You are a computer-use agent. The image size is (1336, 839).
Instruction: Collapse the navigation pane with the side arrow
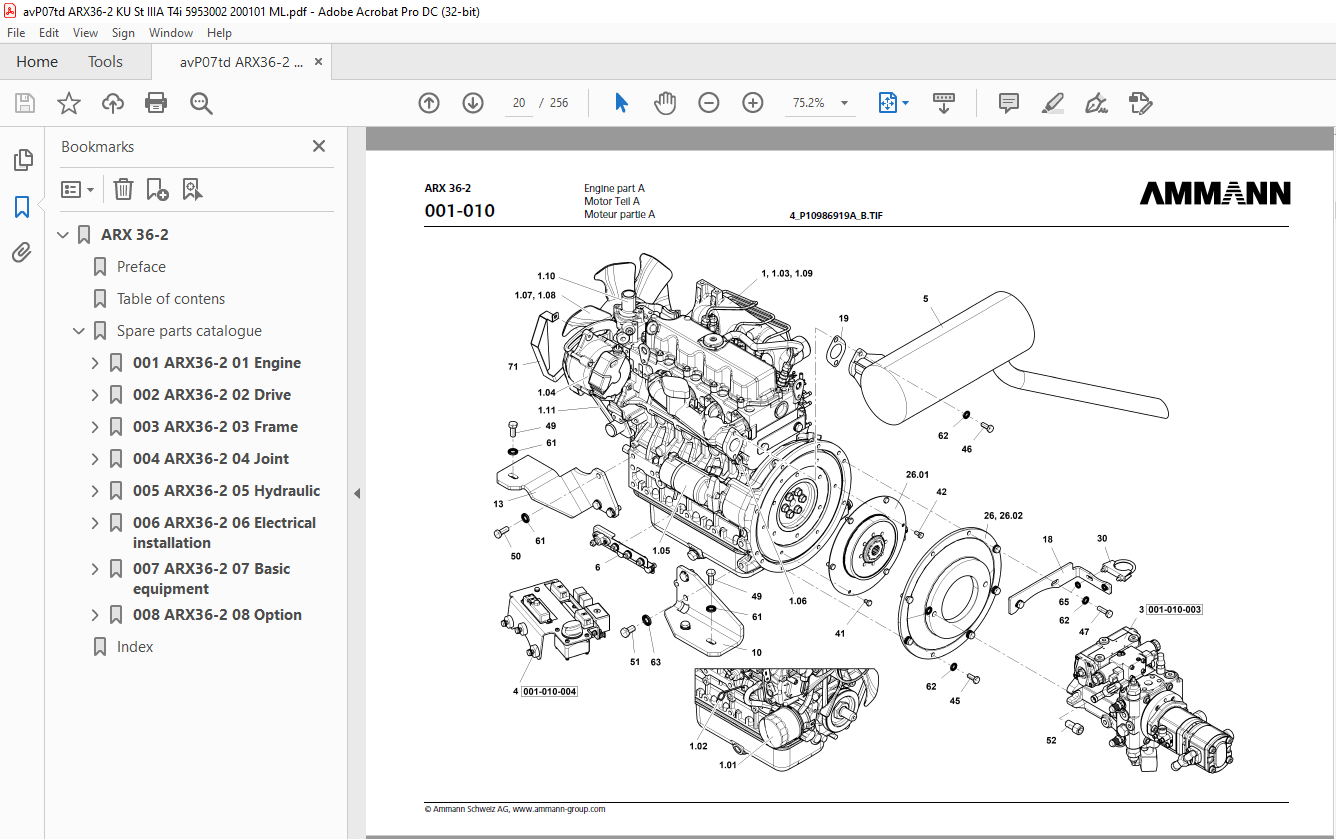point(357,493)
